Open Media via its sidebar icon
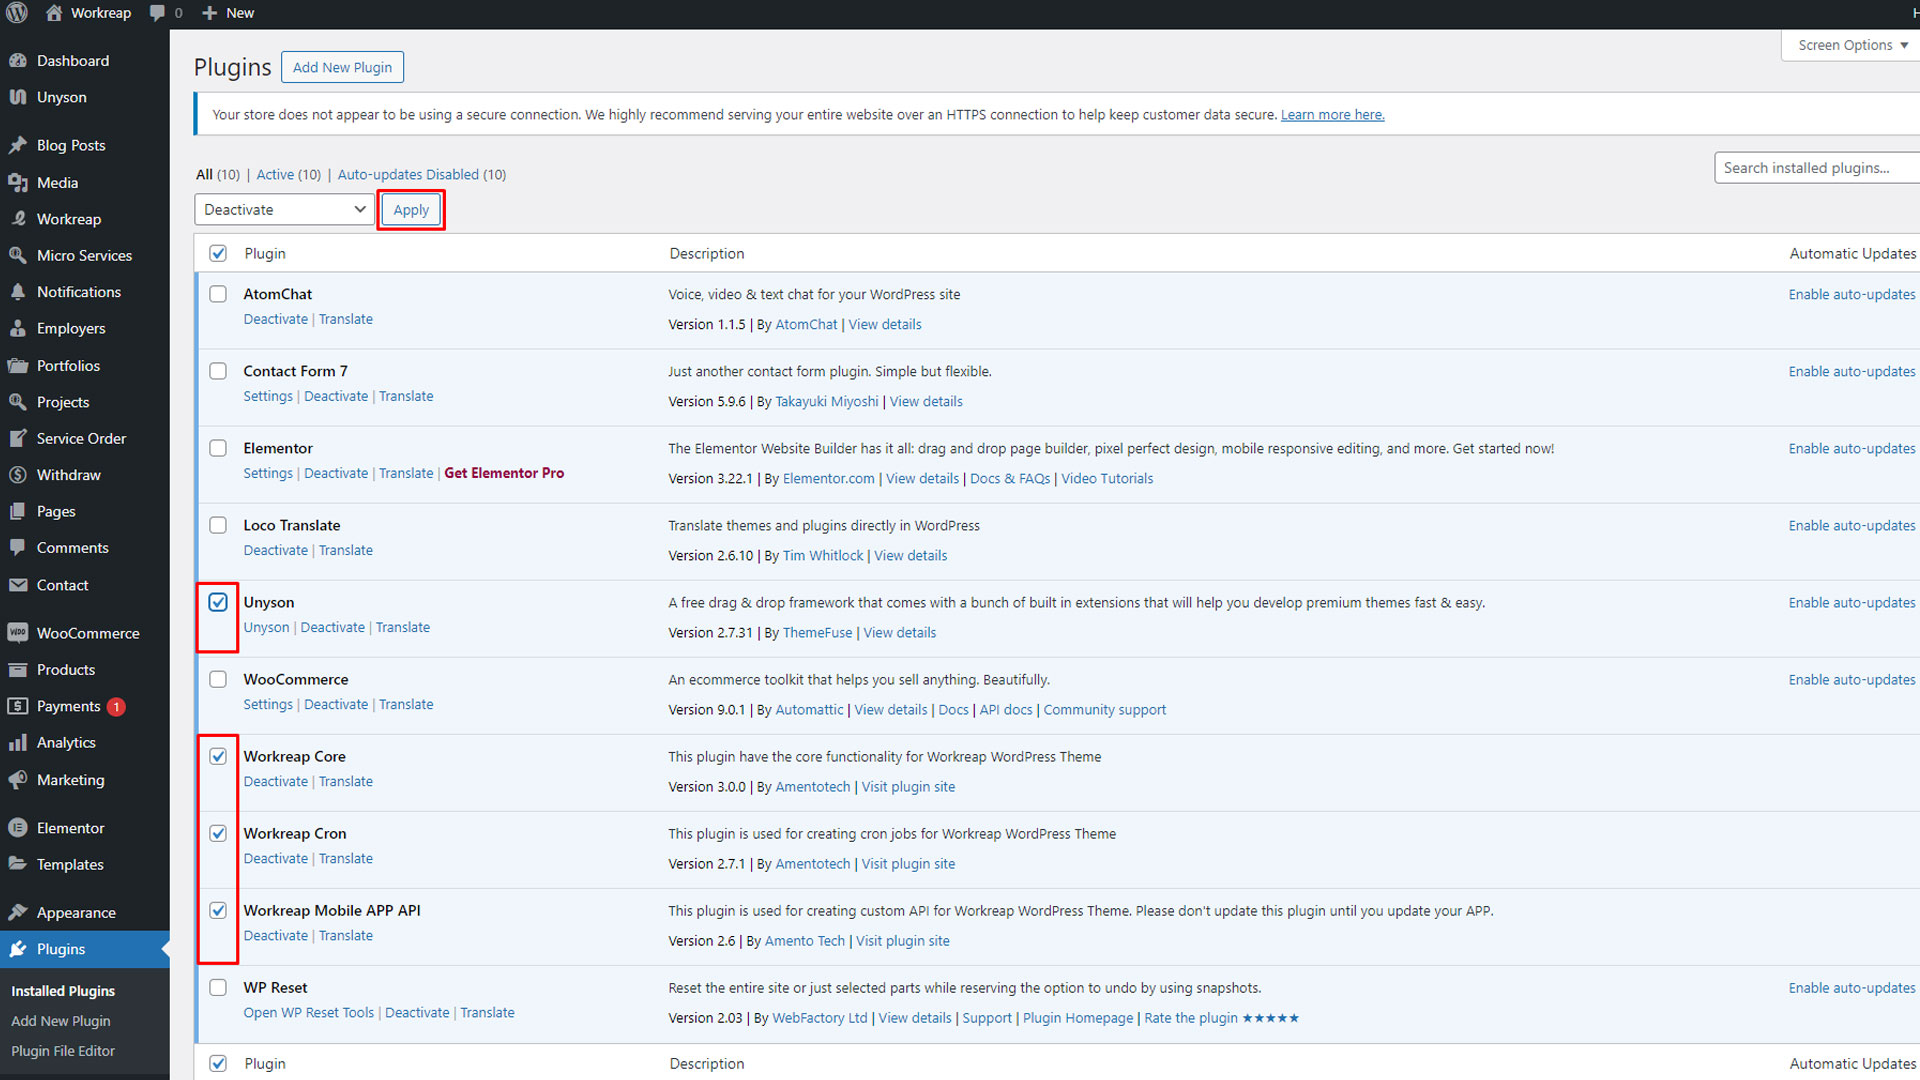 [17, 182]
